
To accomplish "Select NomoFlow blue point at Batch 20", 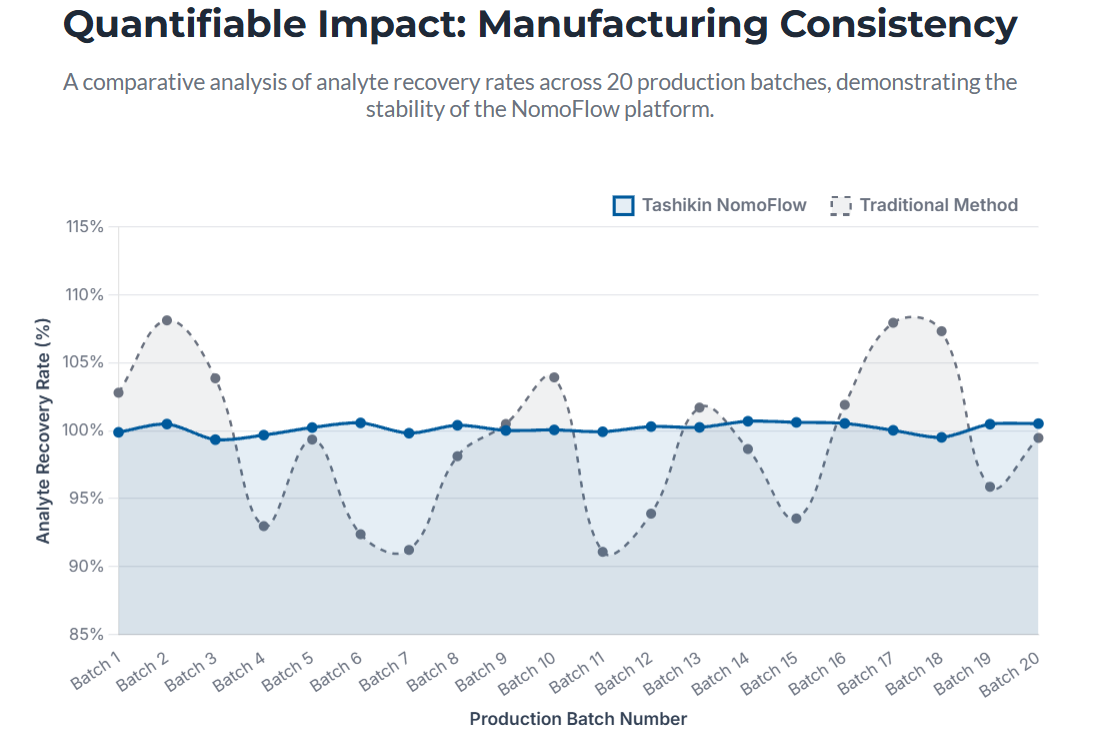I will pyautogui.click(x=1038, y=424).
